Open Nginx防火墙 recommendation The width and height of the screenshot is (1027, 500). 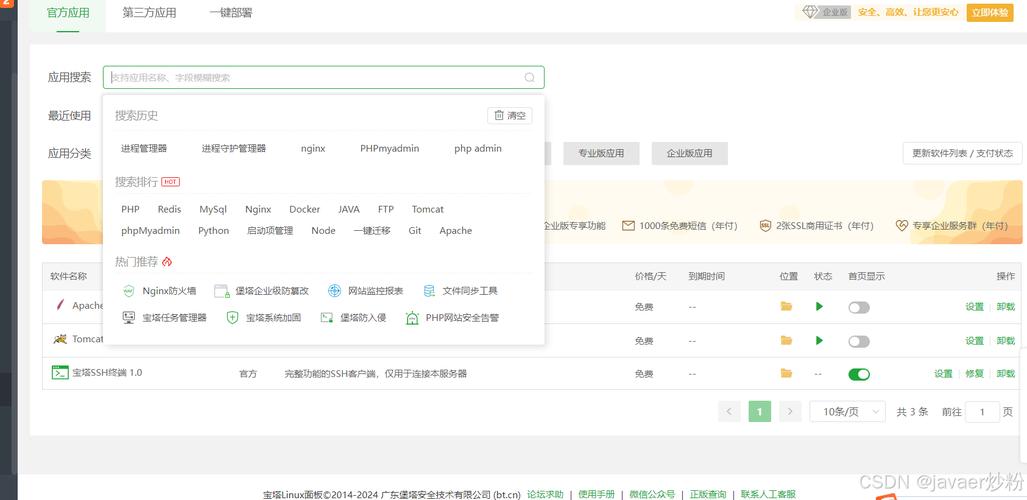(x=159, y=290)
